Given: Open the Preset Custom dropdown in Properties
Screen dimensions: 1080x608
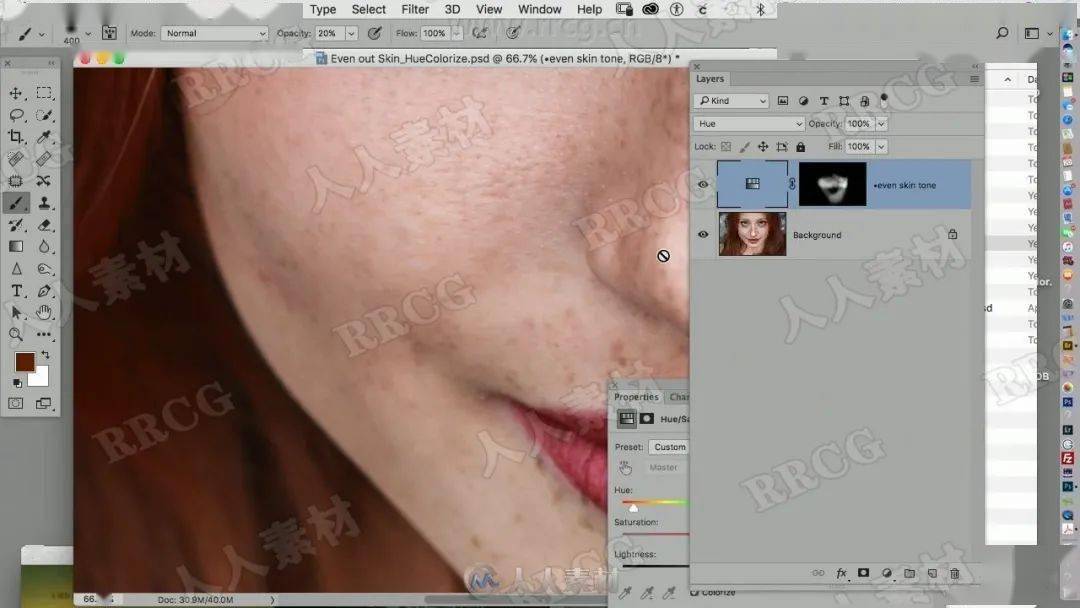Looking at the screenshot, I should click(669, 447).
